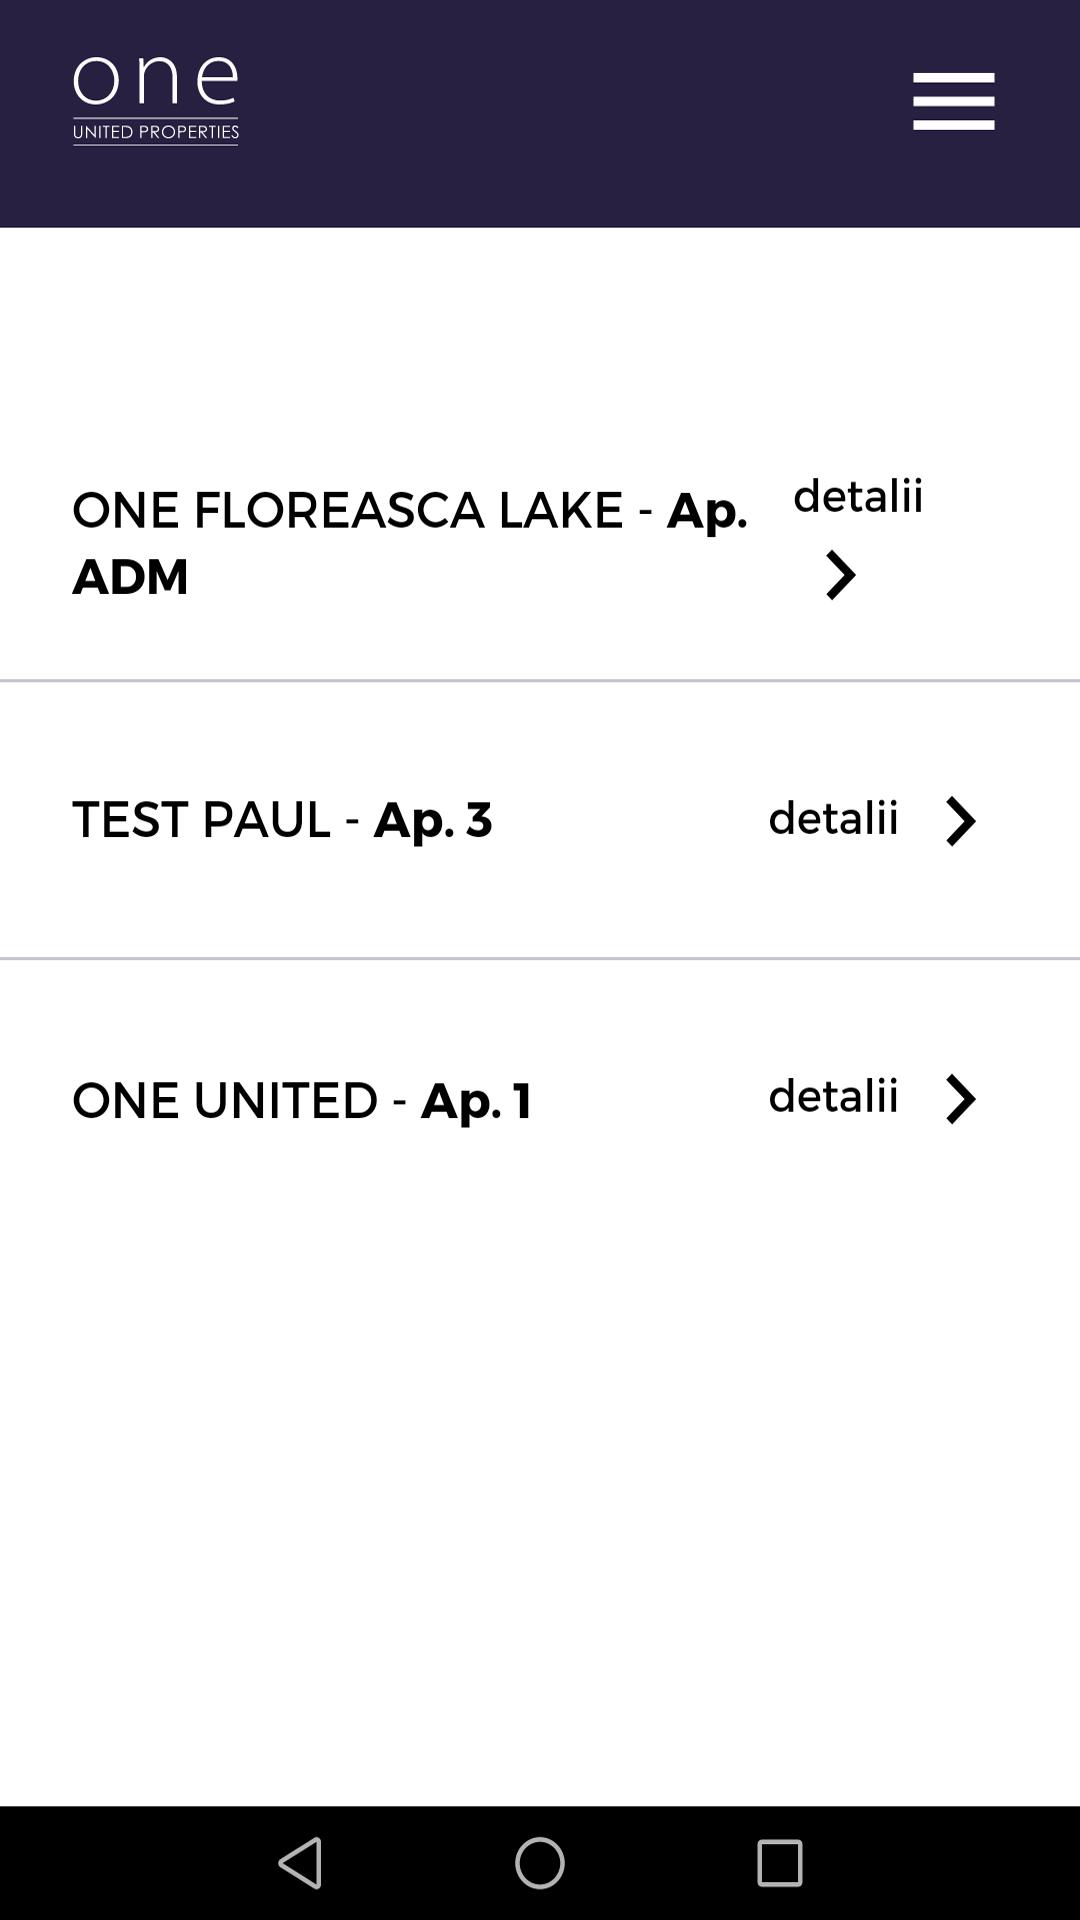Tap the chevron beside ONE UNITED - Ap. 1
Viewport: 1080px width, 1920px height.
961,1098
